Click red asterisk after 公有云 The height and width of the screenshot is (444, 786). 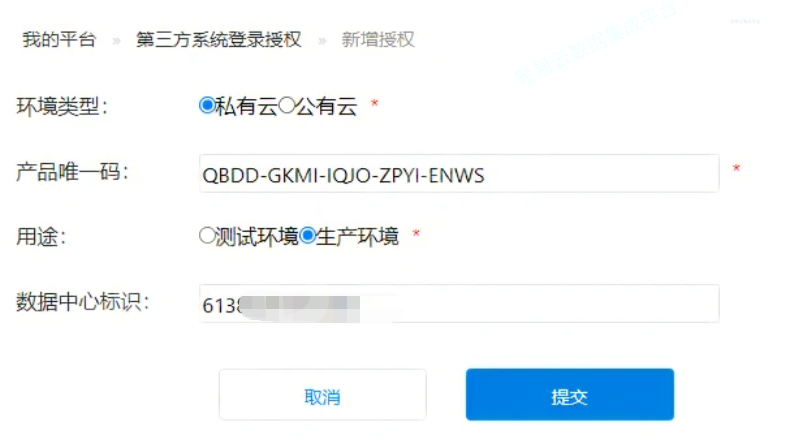[x=374, y=104]
